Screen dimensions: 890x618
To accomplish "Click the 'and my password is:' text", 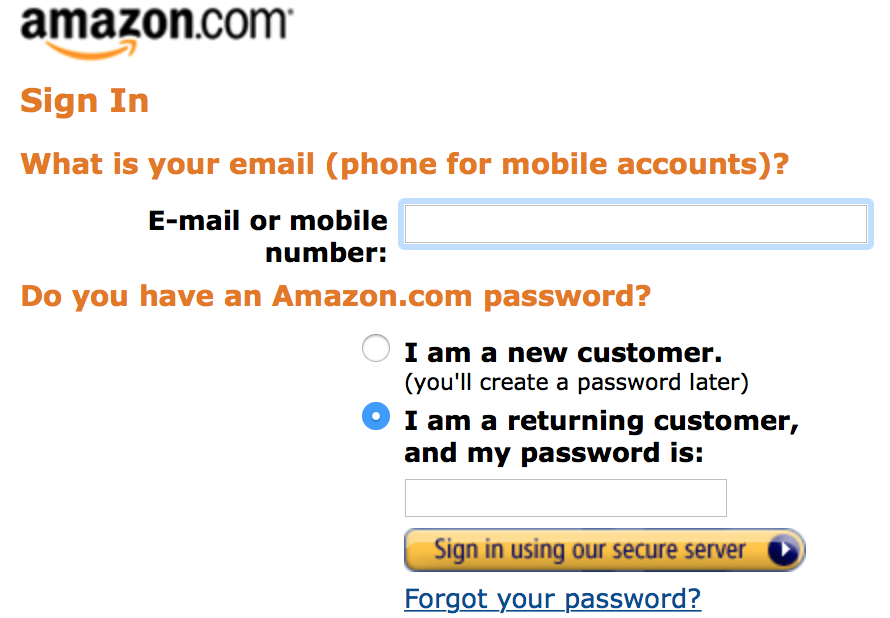I will click(x=553, y=453).
